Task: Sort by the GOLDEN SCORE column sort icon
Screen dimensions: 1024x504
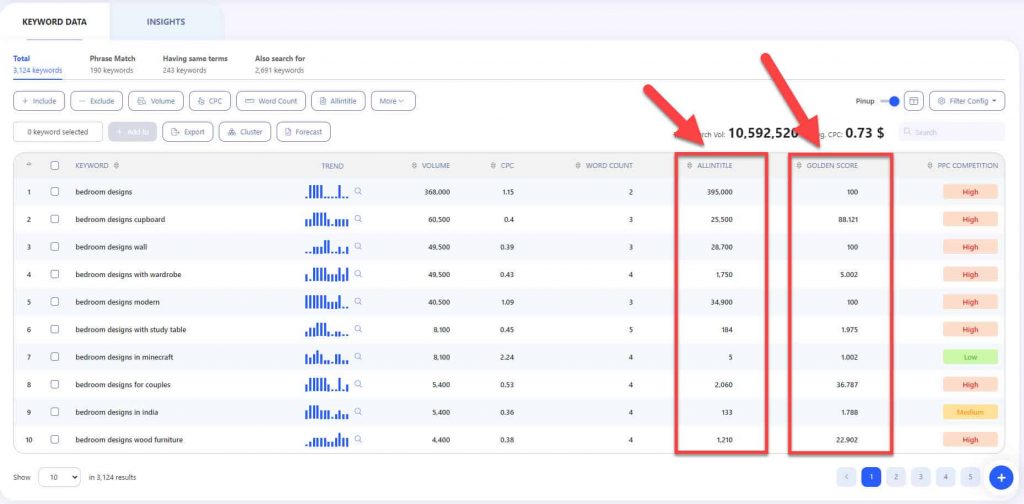Action: 799,166
